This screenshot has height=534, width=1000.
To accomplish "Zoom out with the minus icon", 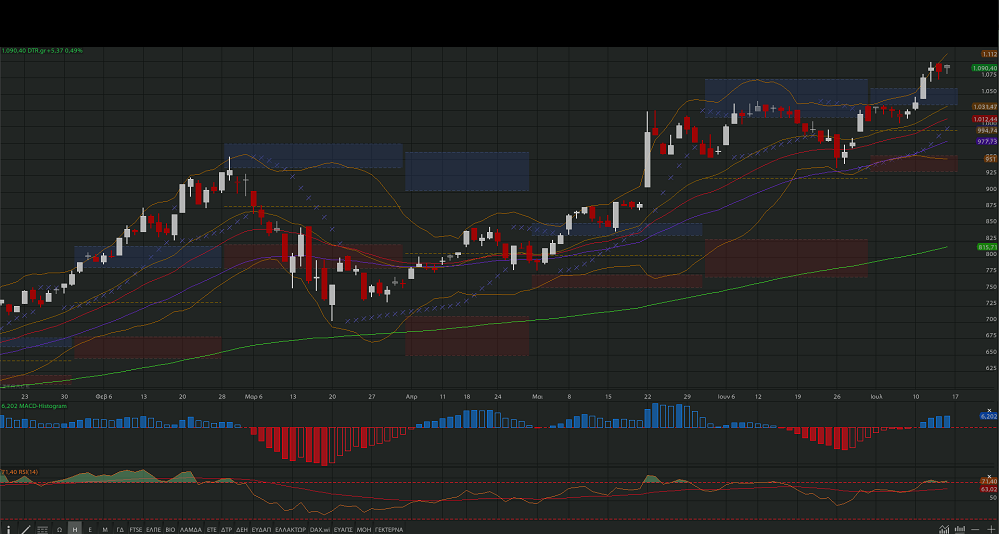I will pyautogui.click(x=975, y=530).
